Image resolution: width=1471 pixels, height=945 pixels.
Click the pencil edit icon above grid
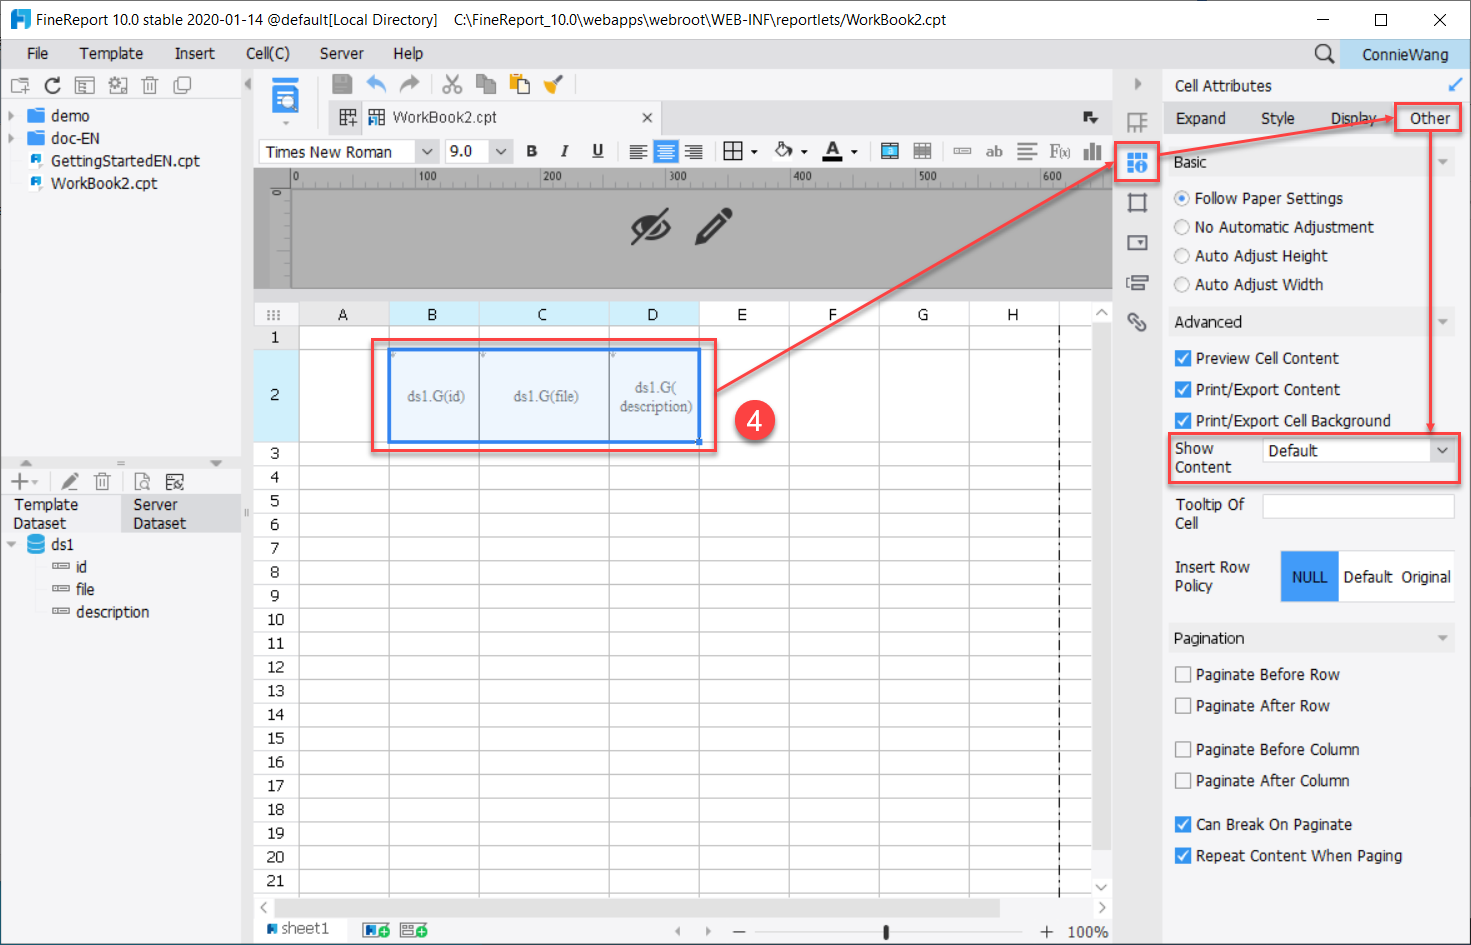pyautogui.click(x=713, y=226)
